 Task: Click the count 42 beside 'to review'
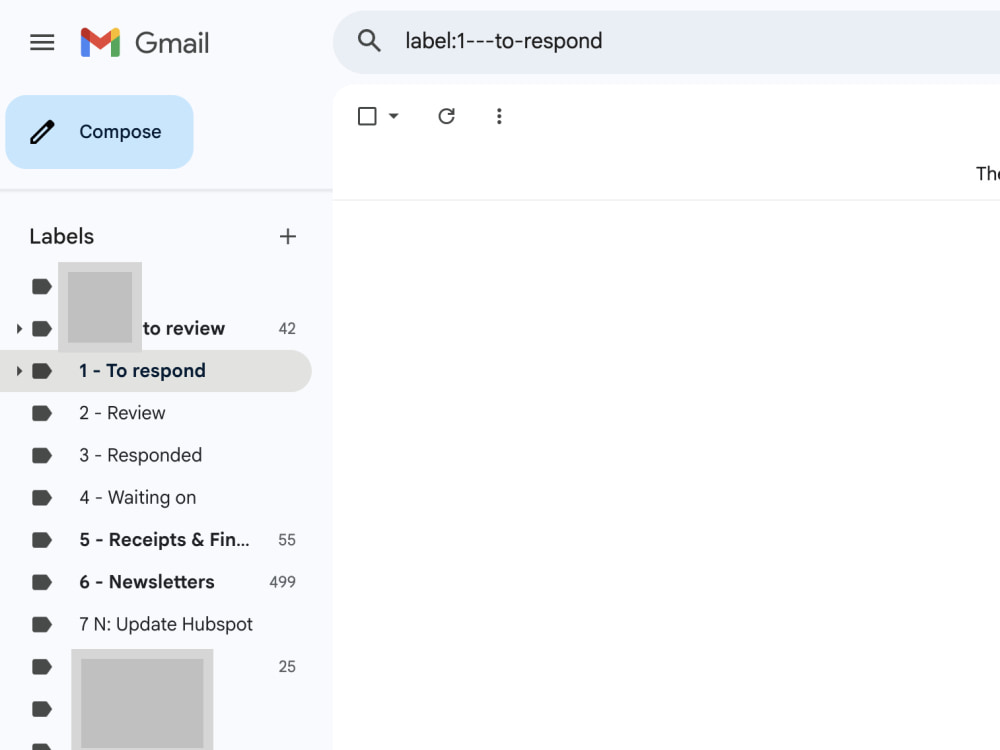(x=287, y=328)
